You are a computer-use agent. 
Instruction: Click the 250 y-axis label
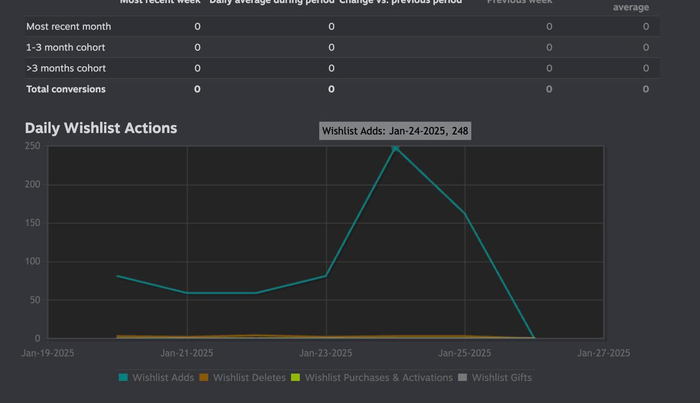point(32,146)
